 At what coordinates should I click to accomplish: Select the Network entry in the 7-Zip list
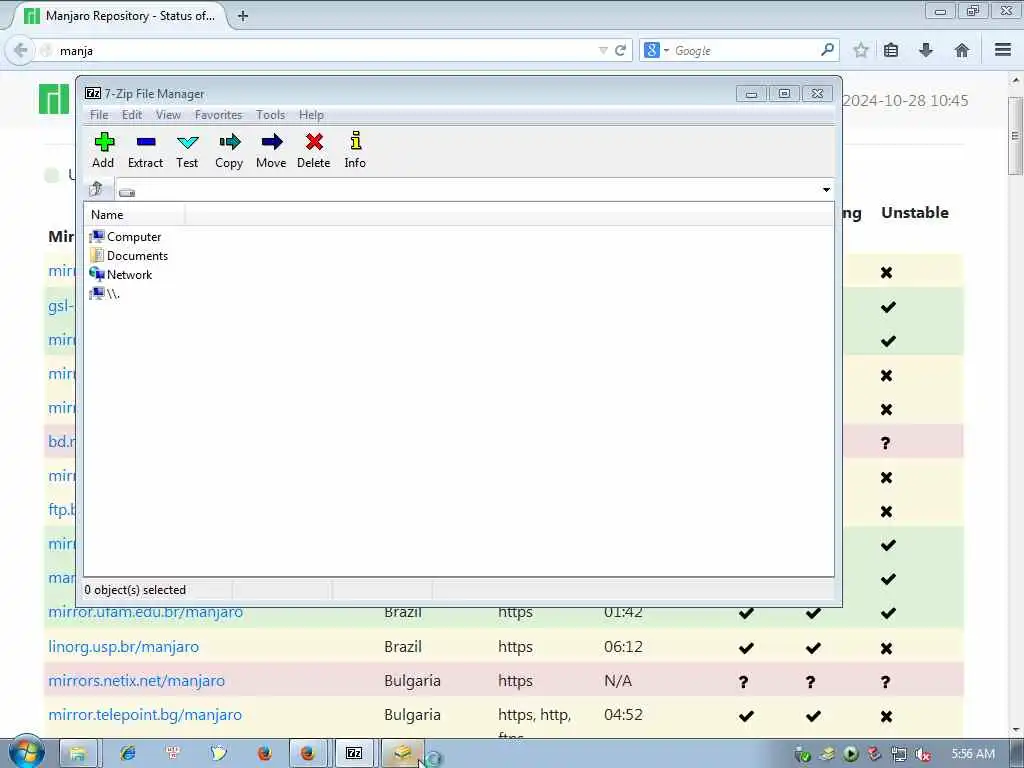pyautogui.click(x=121, y=274)
